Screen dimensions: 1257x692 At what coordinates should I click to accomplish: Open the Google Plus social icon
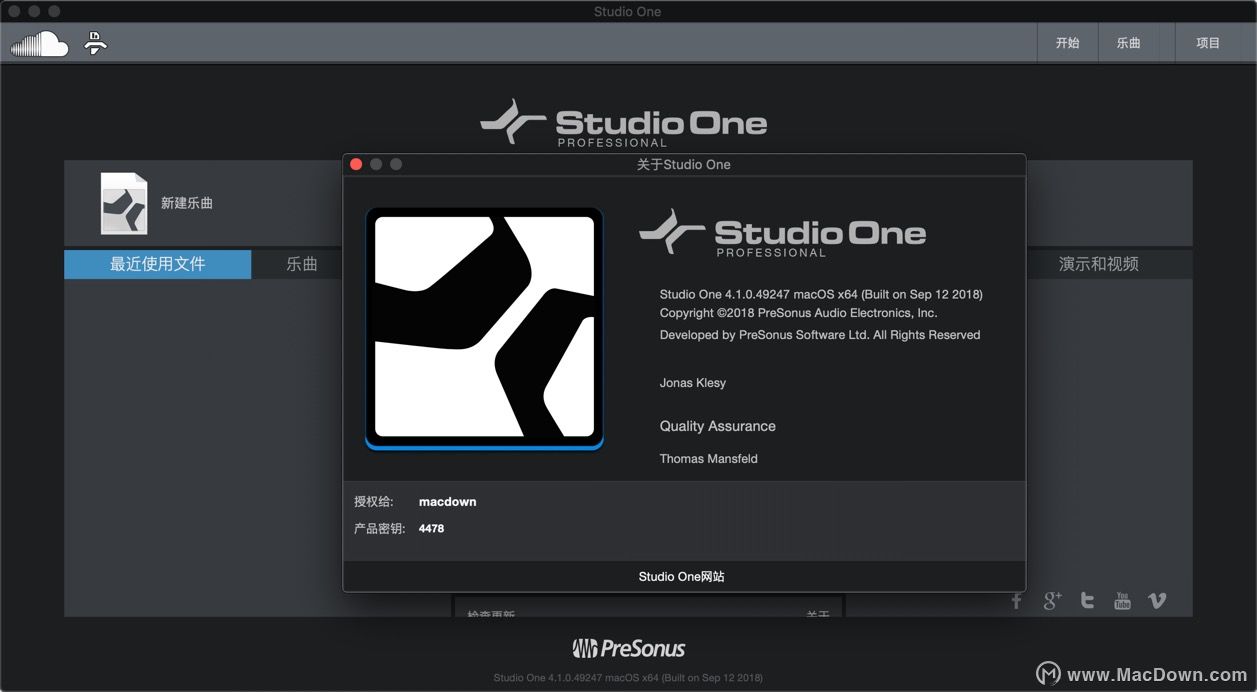(x=1052, y=600)
